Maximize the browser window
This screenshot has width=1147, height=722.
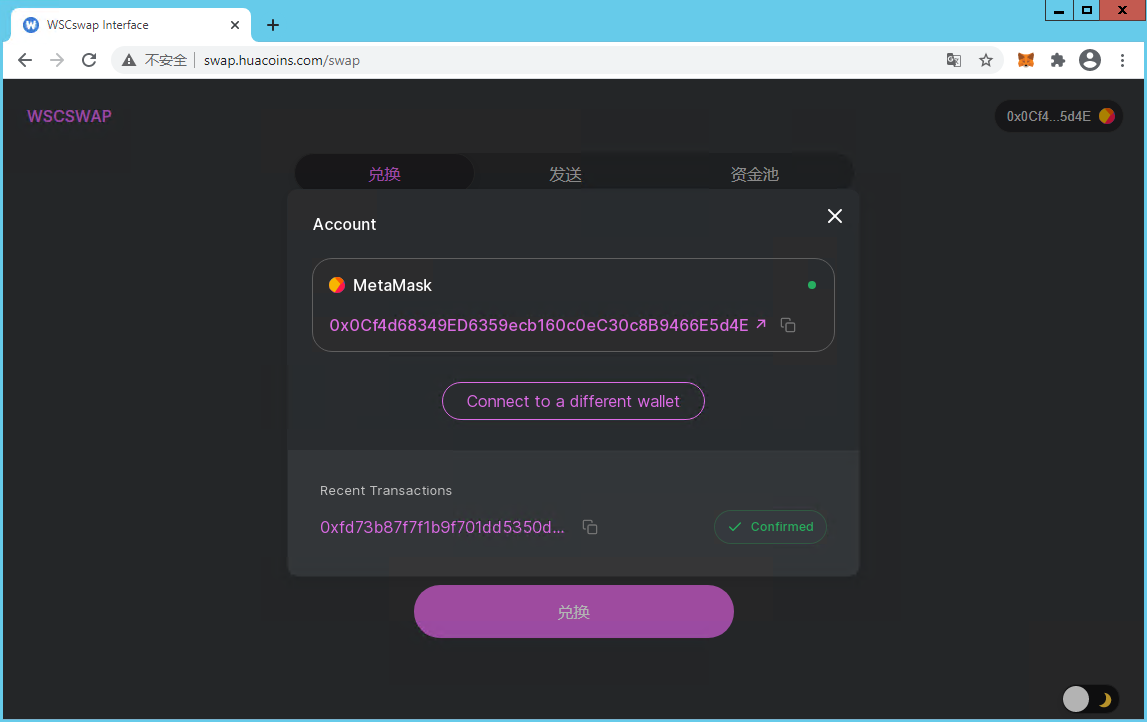(1087, 10)
